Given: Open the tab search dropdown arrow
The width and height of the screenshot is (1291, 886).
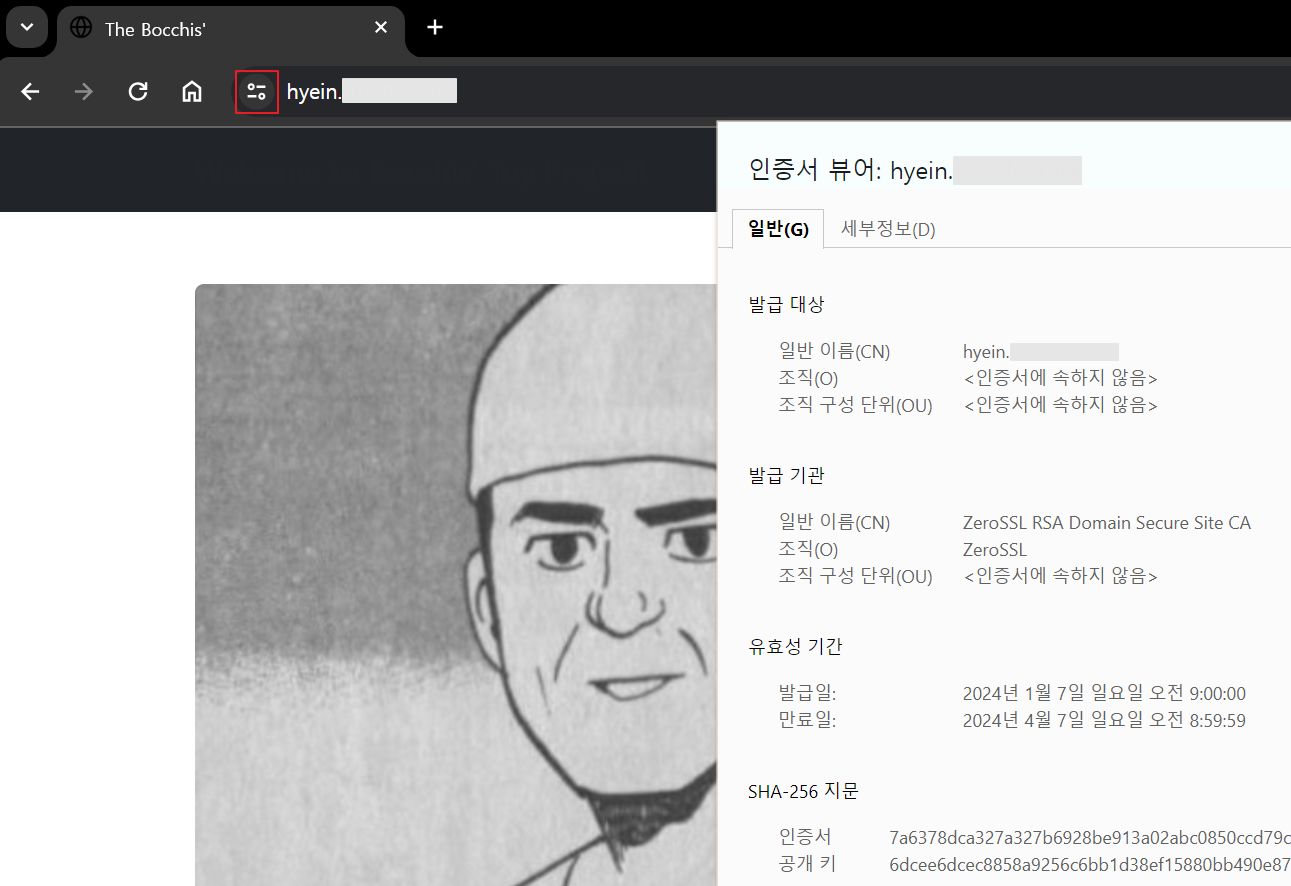Looking at the screenshot, I should (x=27, y=27).
